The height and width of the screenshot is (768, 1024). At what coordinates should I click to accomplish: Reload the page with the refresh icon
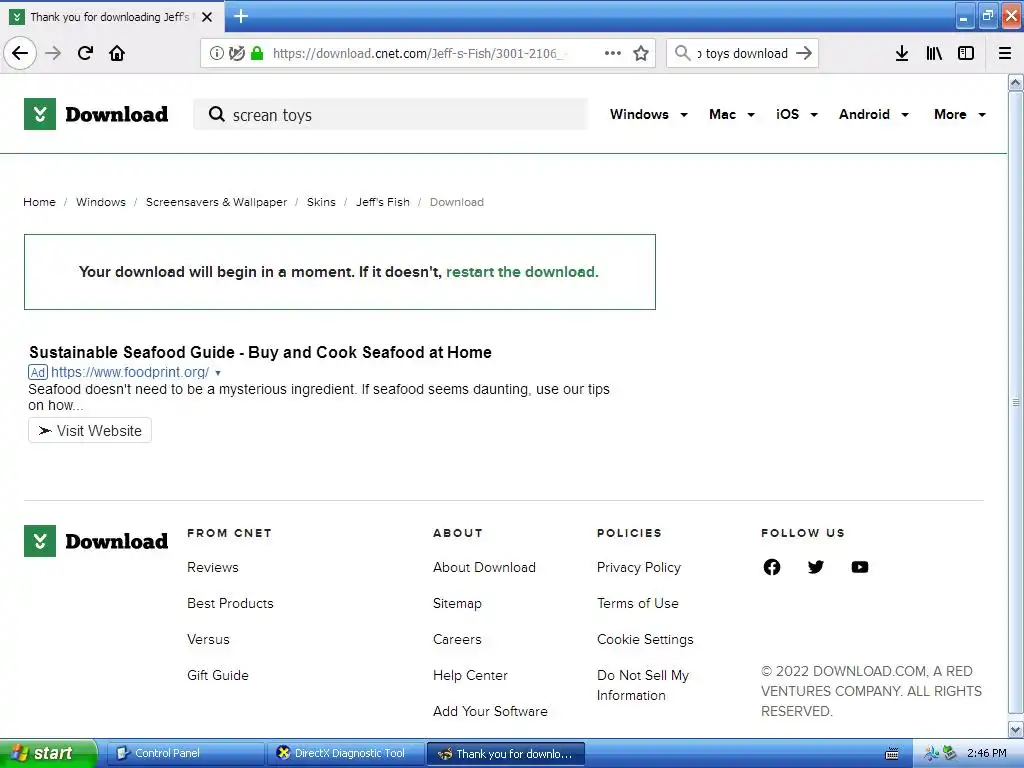coord(85,53)
